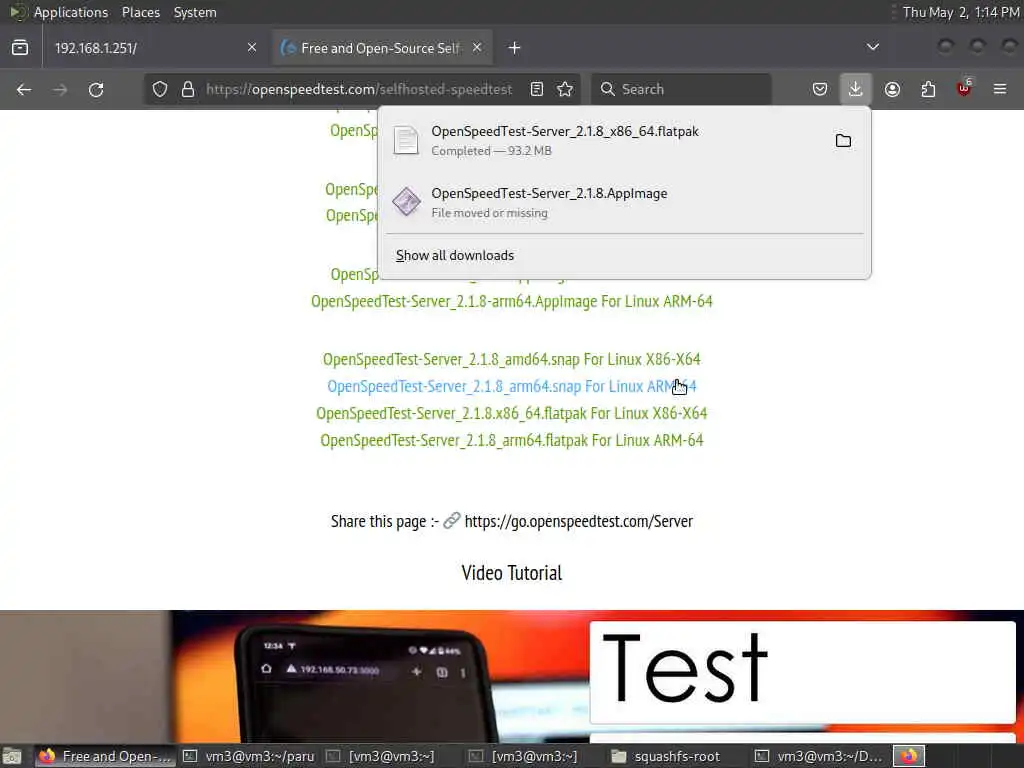This screenshot has height=768, width=1024.
Task: Click the site padlock security icon
Action: (x=188, y=89)
